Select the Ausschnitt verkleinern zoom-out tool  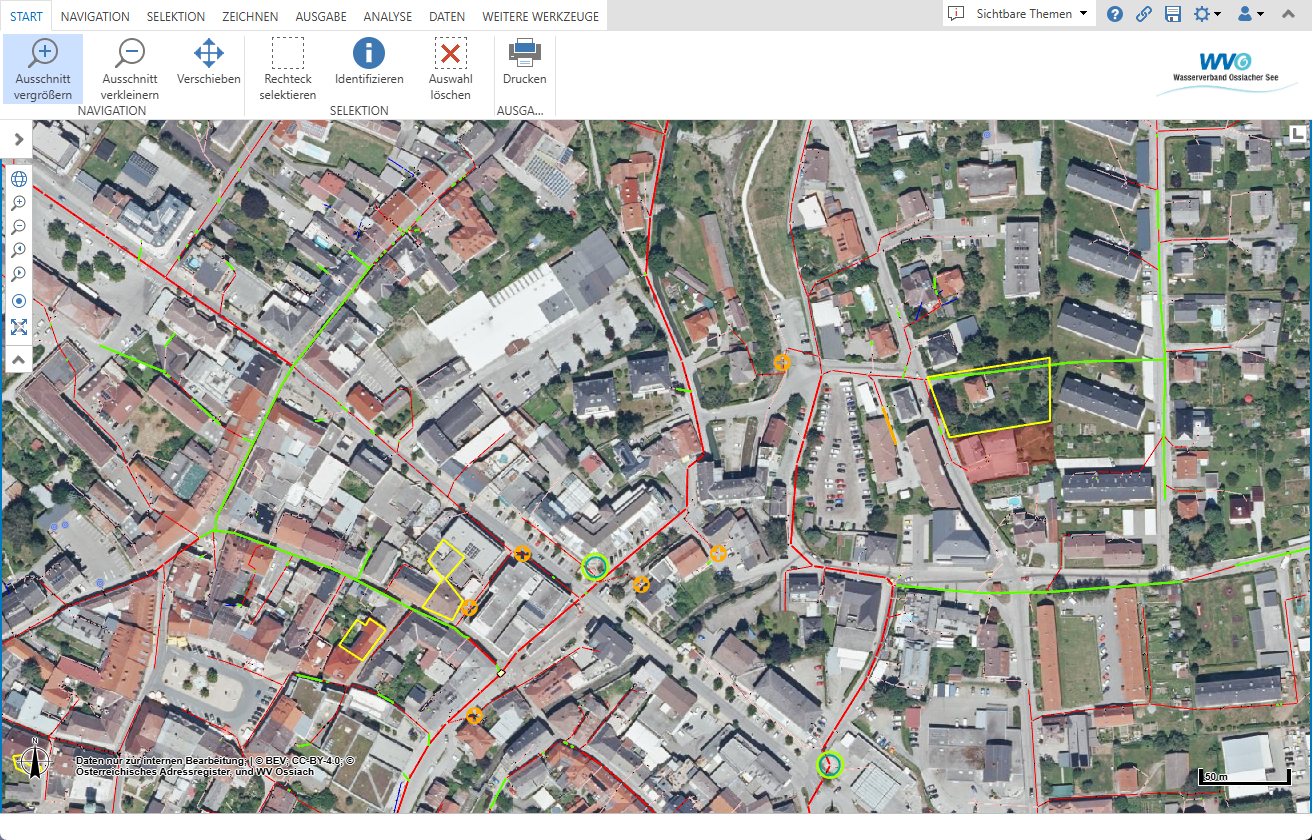(130, 68)
